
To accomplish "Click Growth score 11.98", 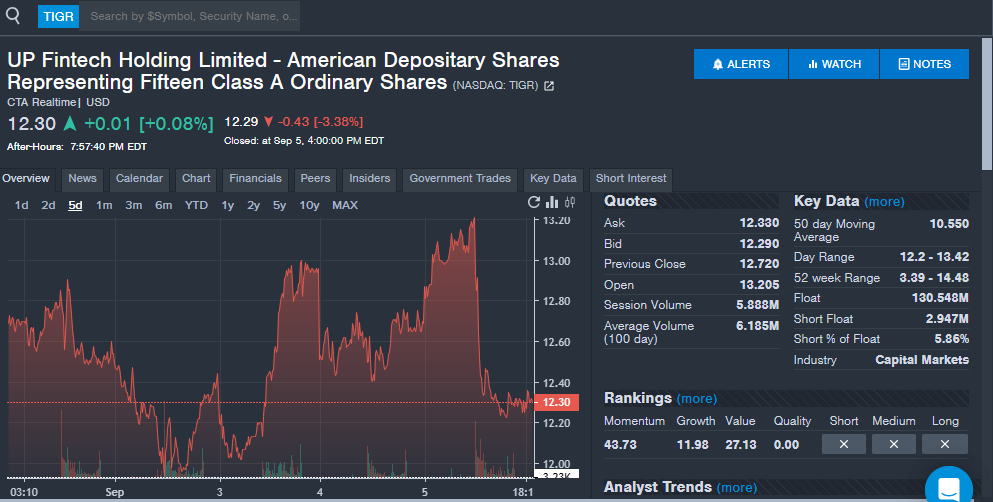I will click(692, 445).
